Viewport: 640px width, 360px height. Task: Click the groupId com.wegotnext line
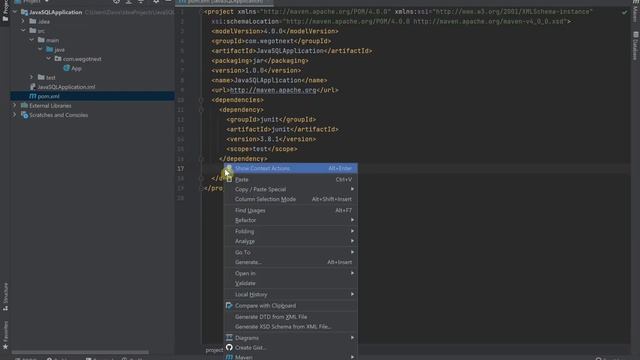pyautogui.click(x=271, y=41)
